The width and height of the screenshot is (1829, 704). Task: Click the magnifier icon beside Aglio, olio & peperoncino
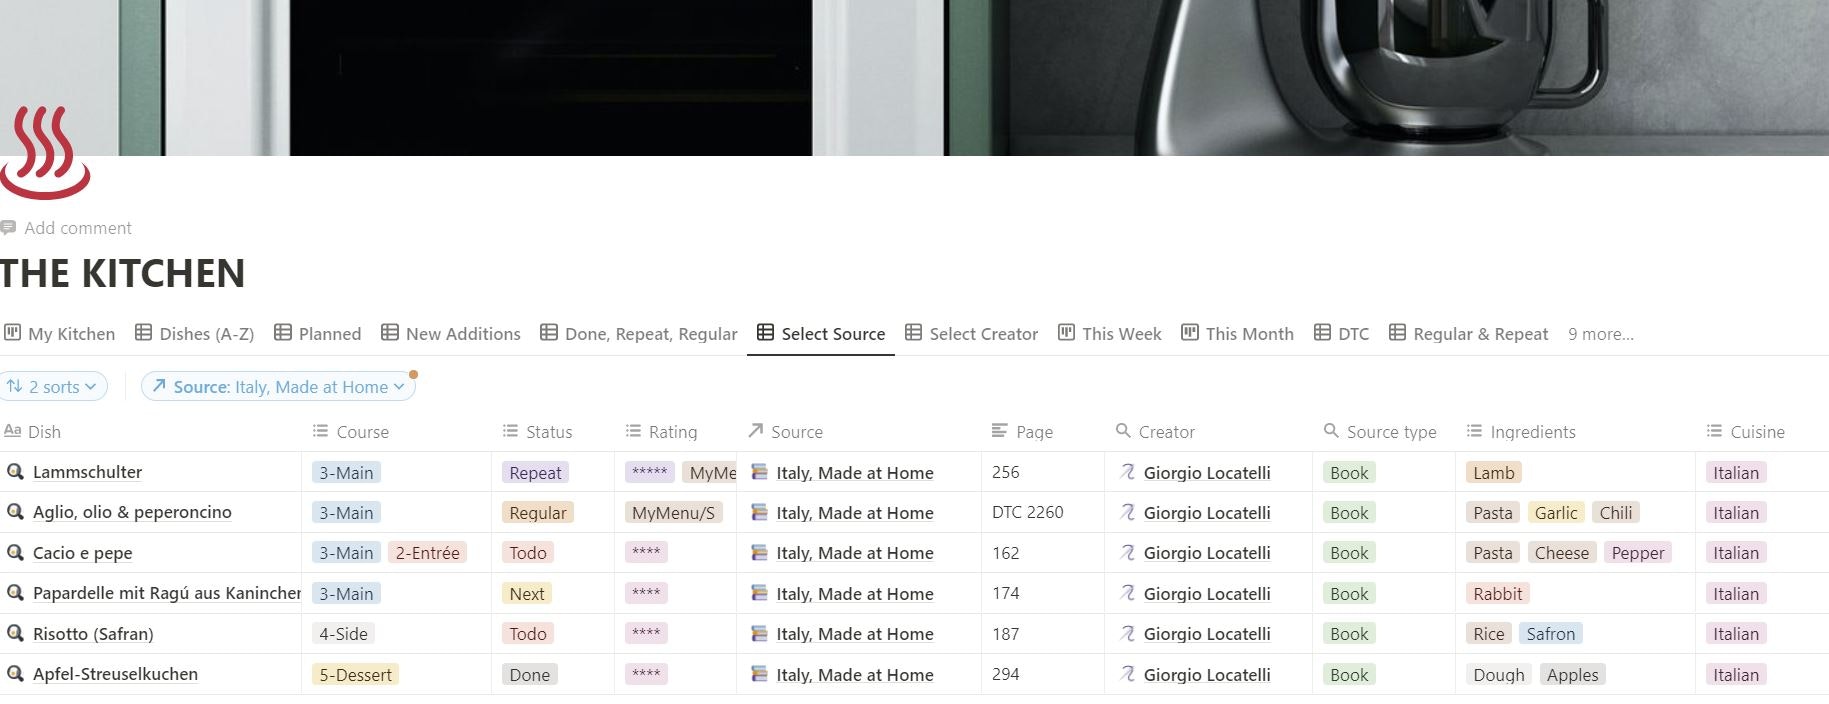tap(15, 512)
